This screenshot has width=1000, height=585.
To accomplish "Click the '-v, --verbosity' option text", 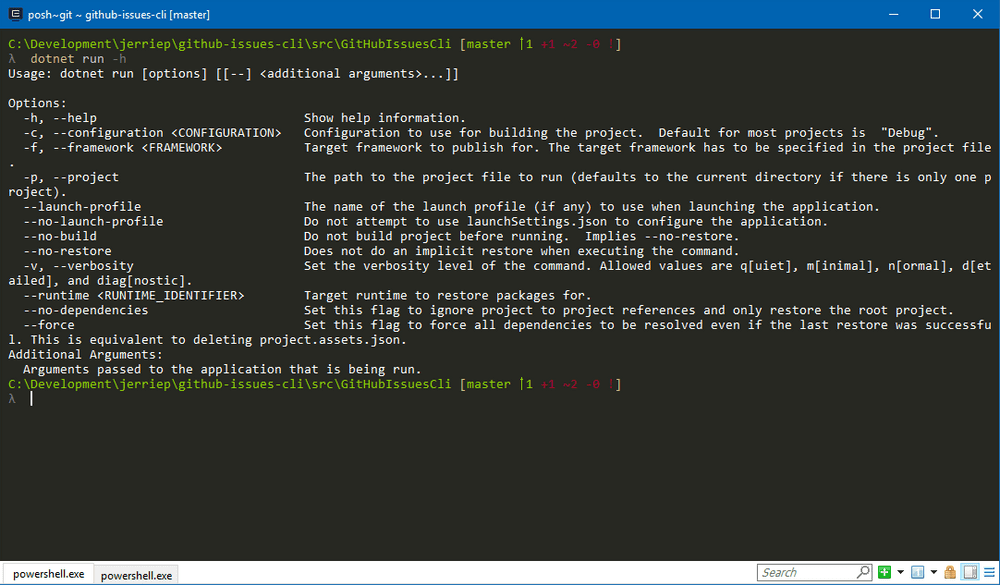I will 78,266.
